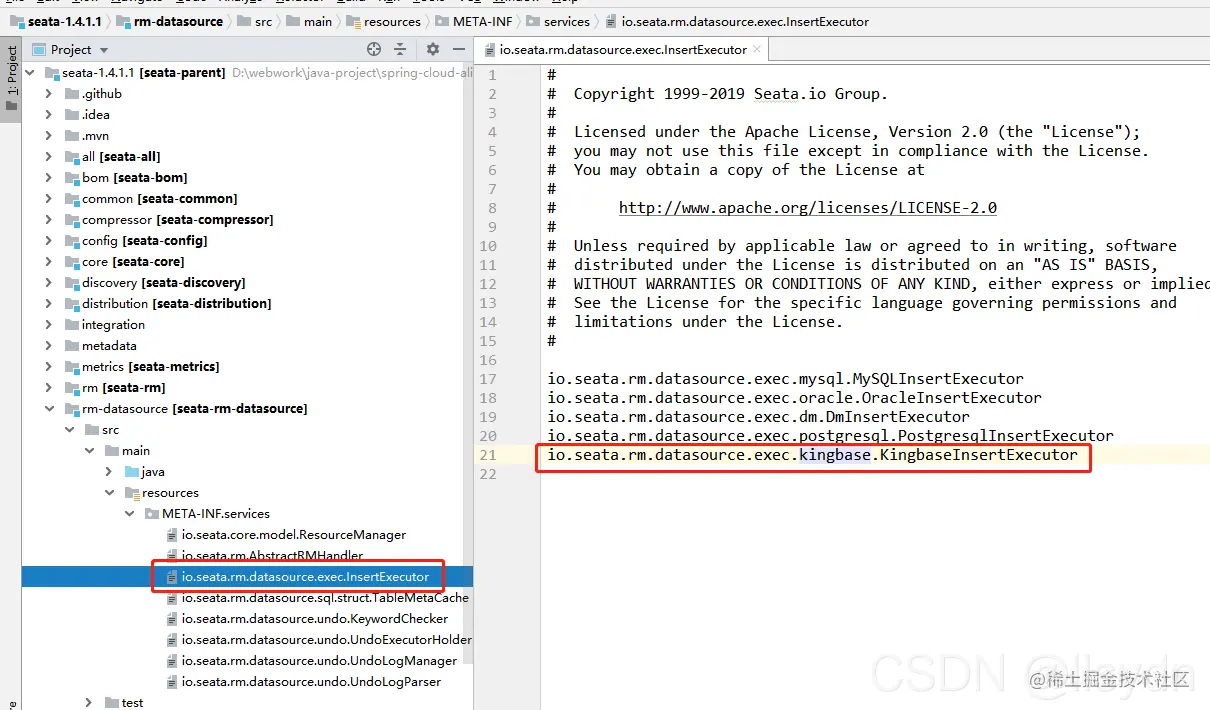1210x710 pixels.
Task: Select the rm [seata-rm] module row
Action: [x=247, y=388]
